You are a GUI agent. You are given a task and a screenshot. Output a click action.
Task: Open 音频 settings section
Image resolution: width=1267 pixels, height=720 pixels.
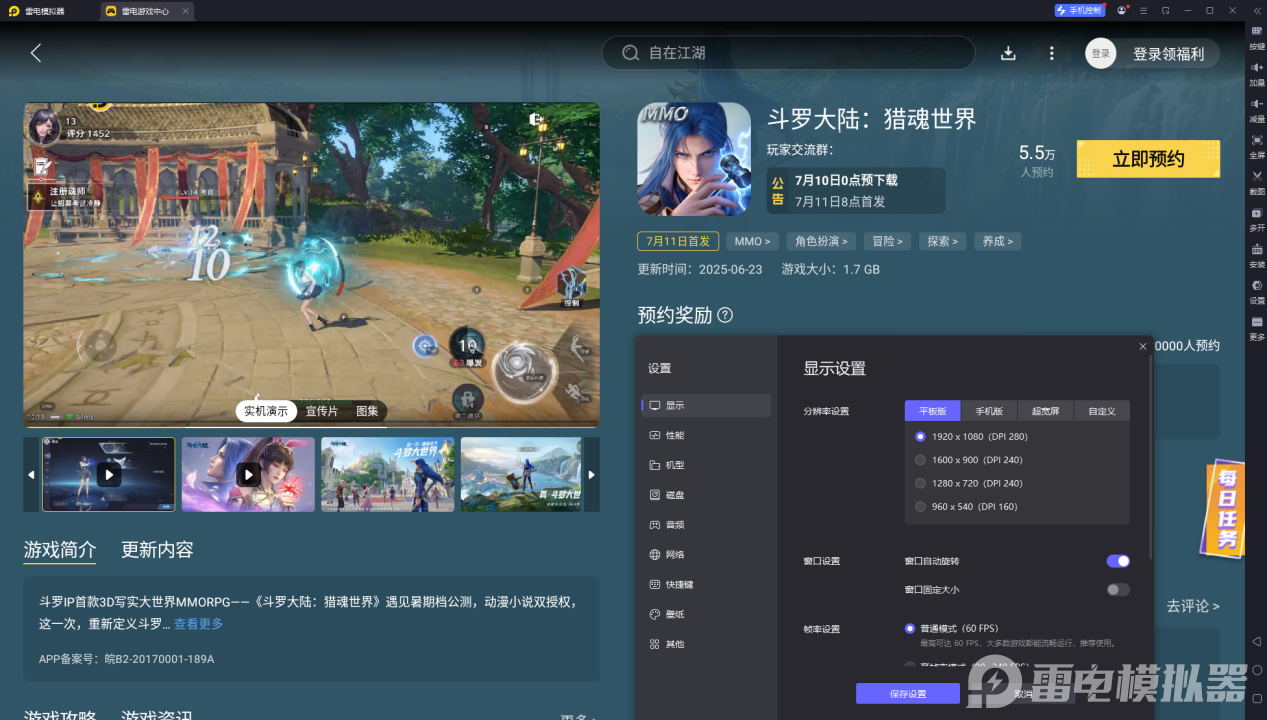click(x=706, y=524)
